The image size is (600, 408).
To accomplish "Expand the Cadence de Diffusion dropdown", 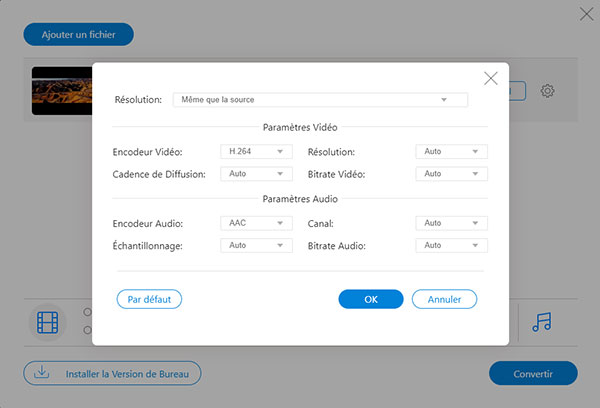I will coord(256,174).
